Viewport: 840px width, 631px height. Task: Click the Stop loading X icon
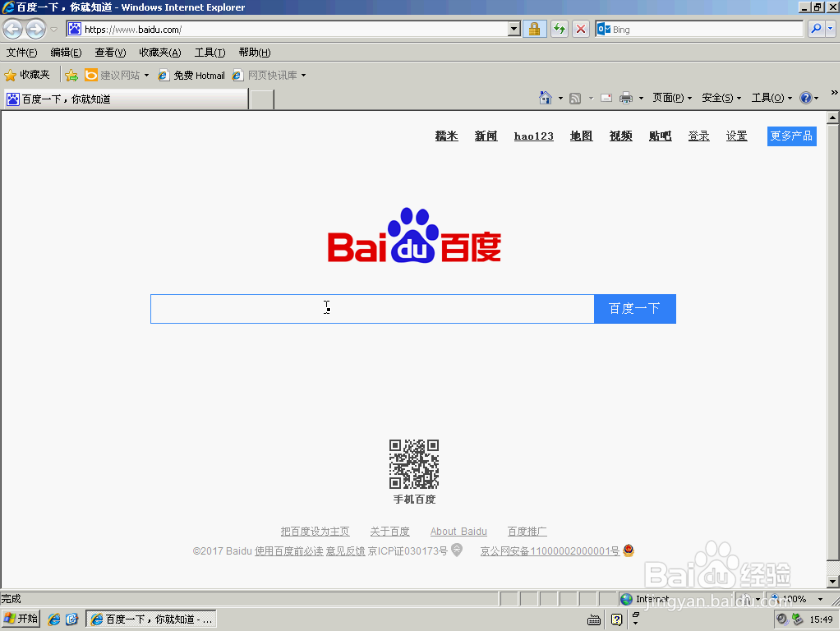point(581,29)
